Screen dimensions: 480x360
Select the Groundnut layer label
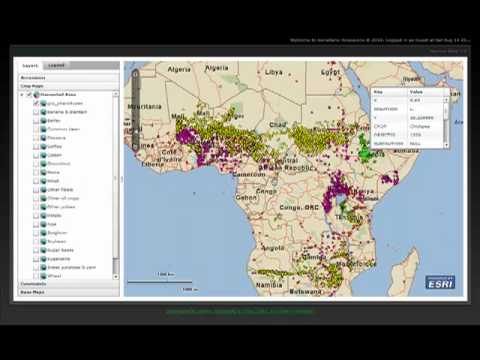point(59,164)
